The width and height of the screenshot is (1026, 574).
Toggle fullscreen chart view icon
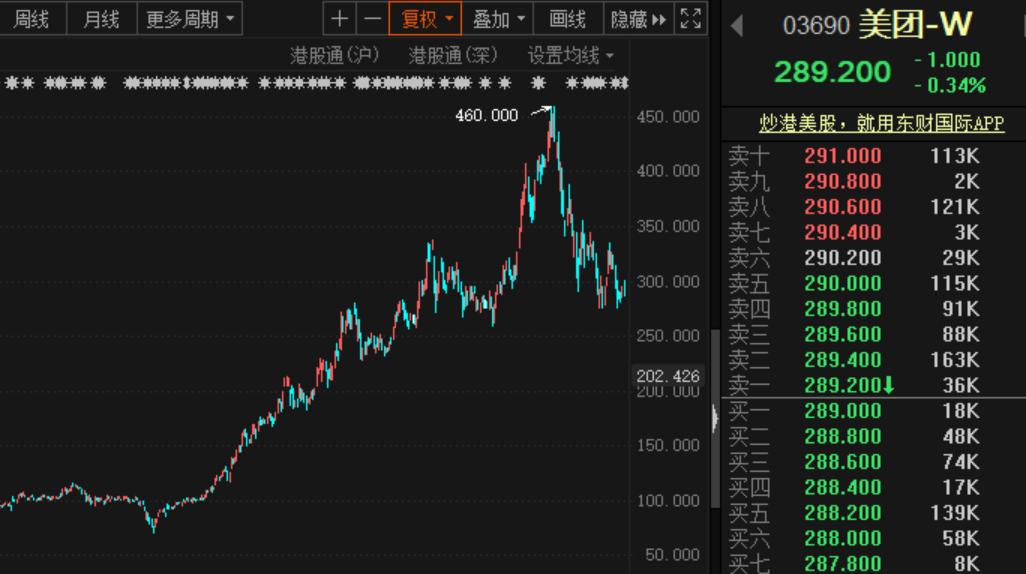coord(690,18)
